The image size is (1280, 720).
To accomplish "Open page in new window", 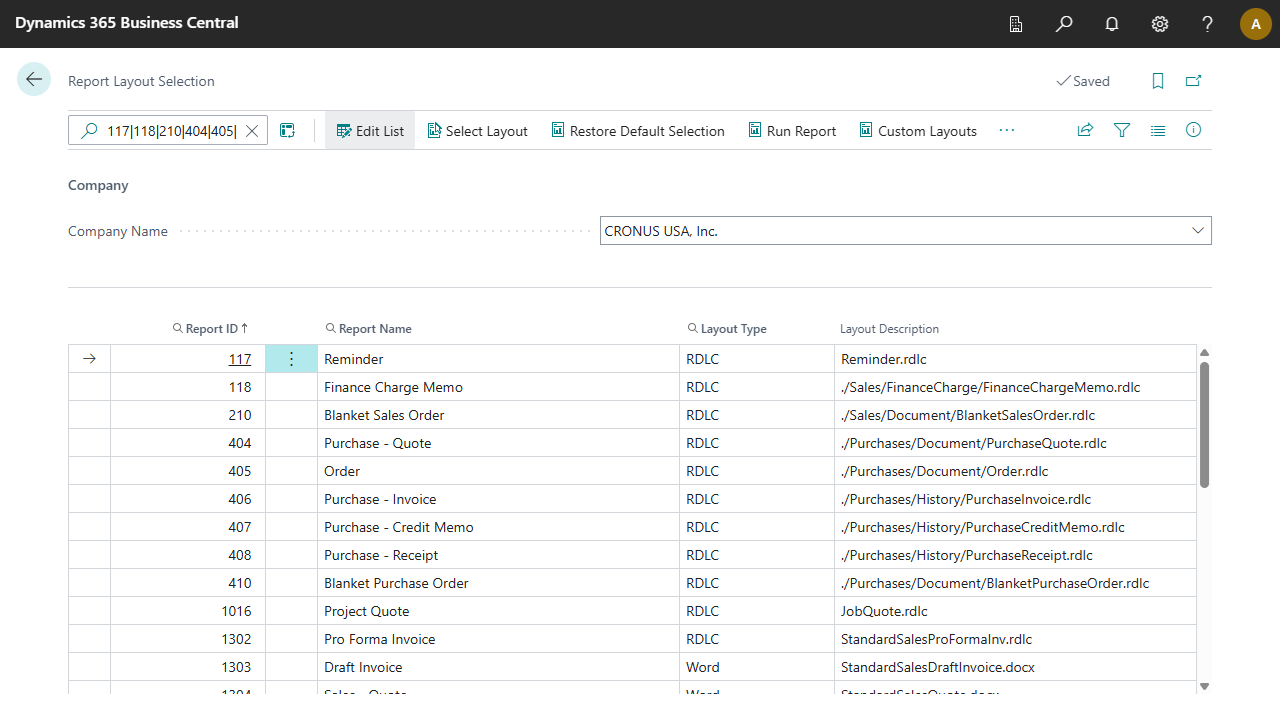I will 1193,81.
